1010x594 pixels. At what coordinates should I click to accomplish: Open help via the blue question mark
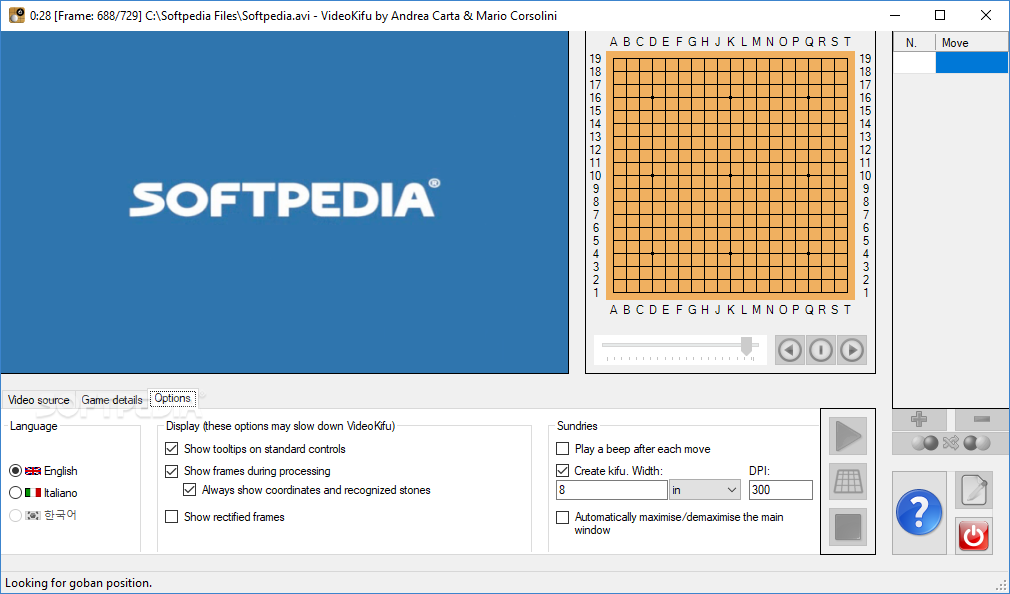pos(919,512)
